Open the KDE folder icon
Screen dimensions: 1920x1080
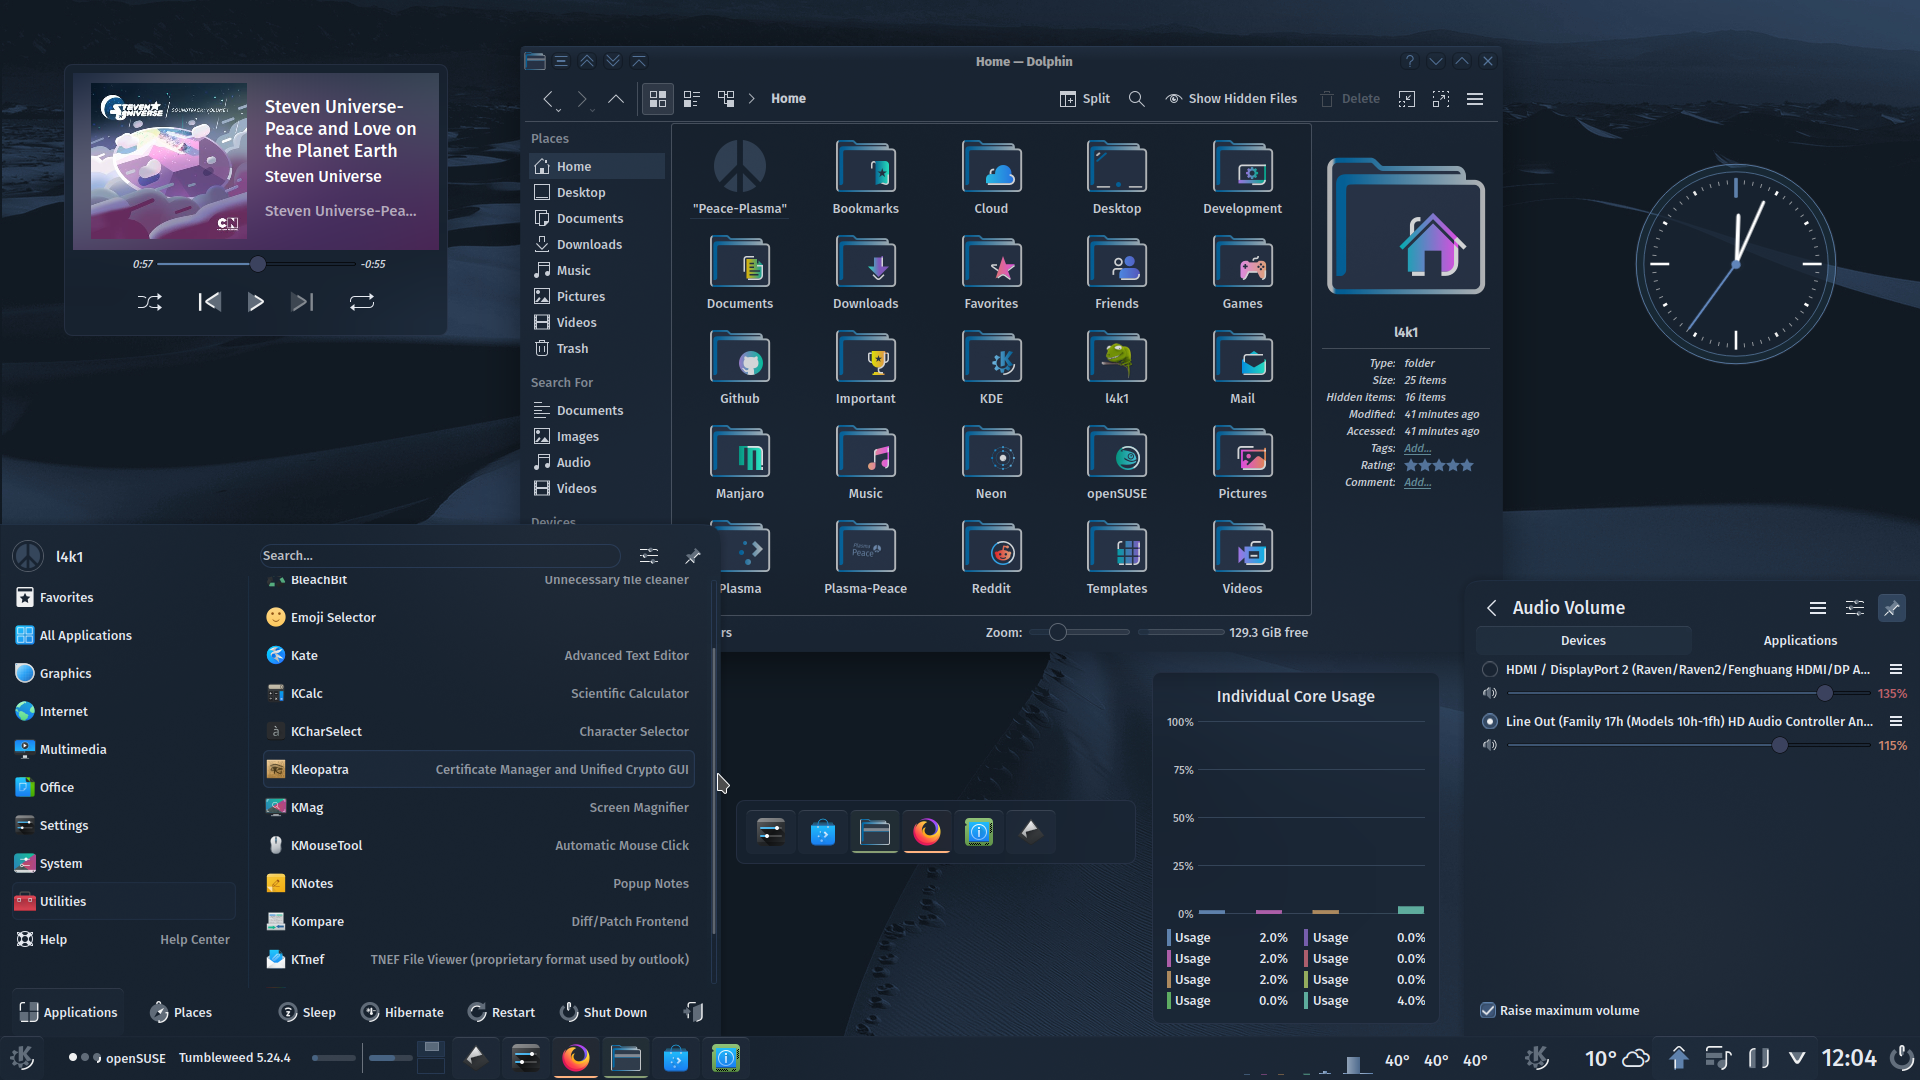tap(991, 360)
